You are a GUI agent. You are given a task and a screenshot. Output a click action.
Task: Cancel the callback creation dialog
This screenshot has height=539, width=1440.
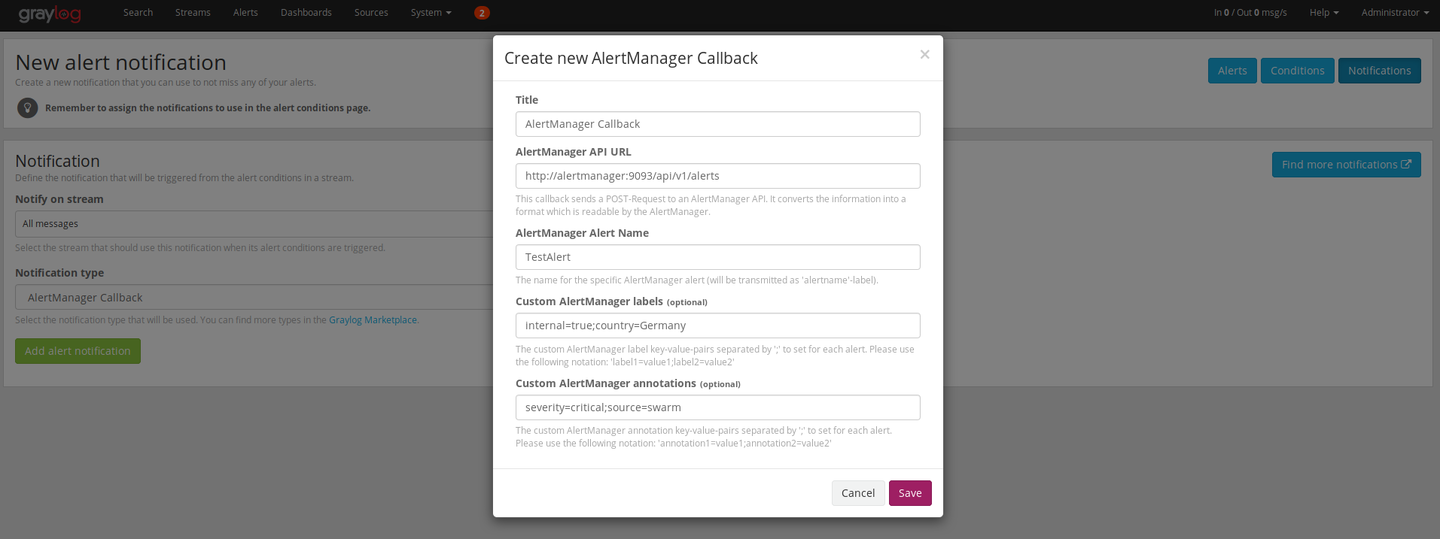click(858, 493)
